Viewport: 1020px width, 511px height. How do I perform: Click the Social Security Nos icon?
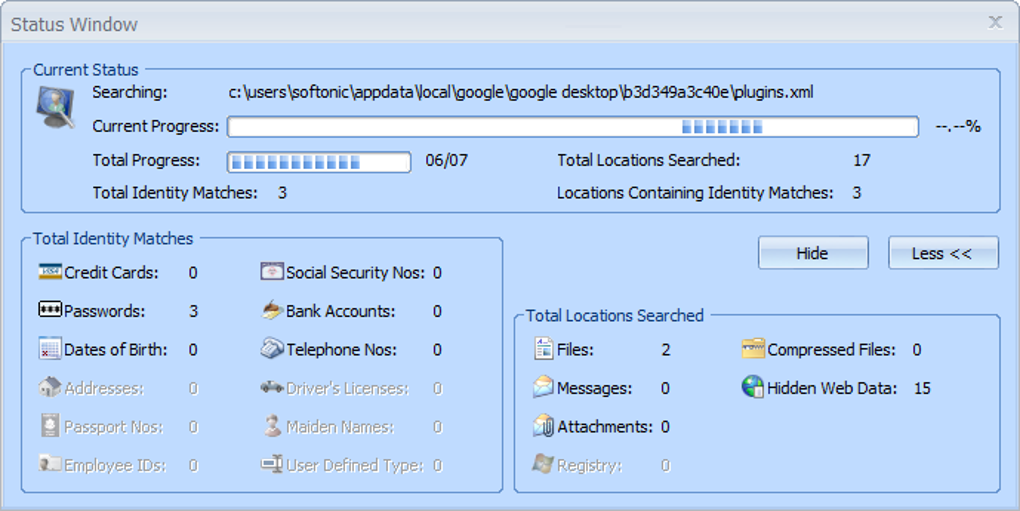[x=272, y=272]
